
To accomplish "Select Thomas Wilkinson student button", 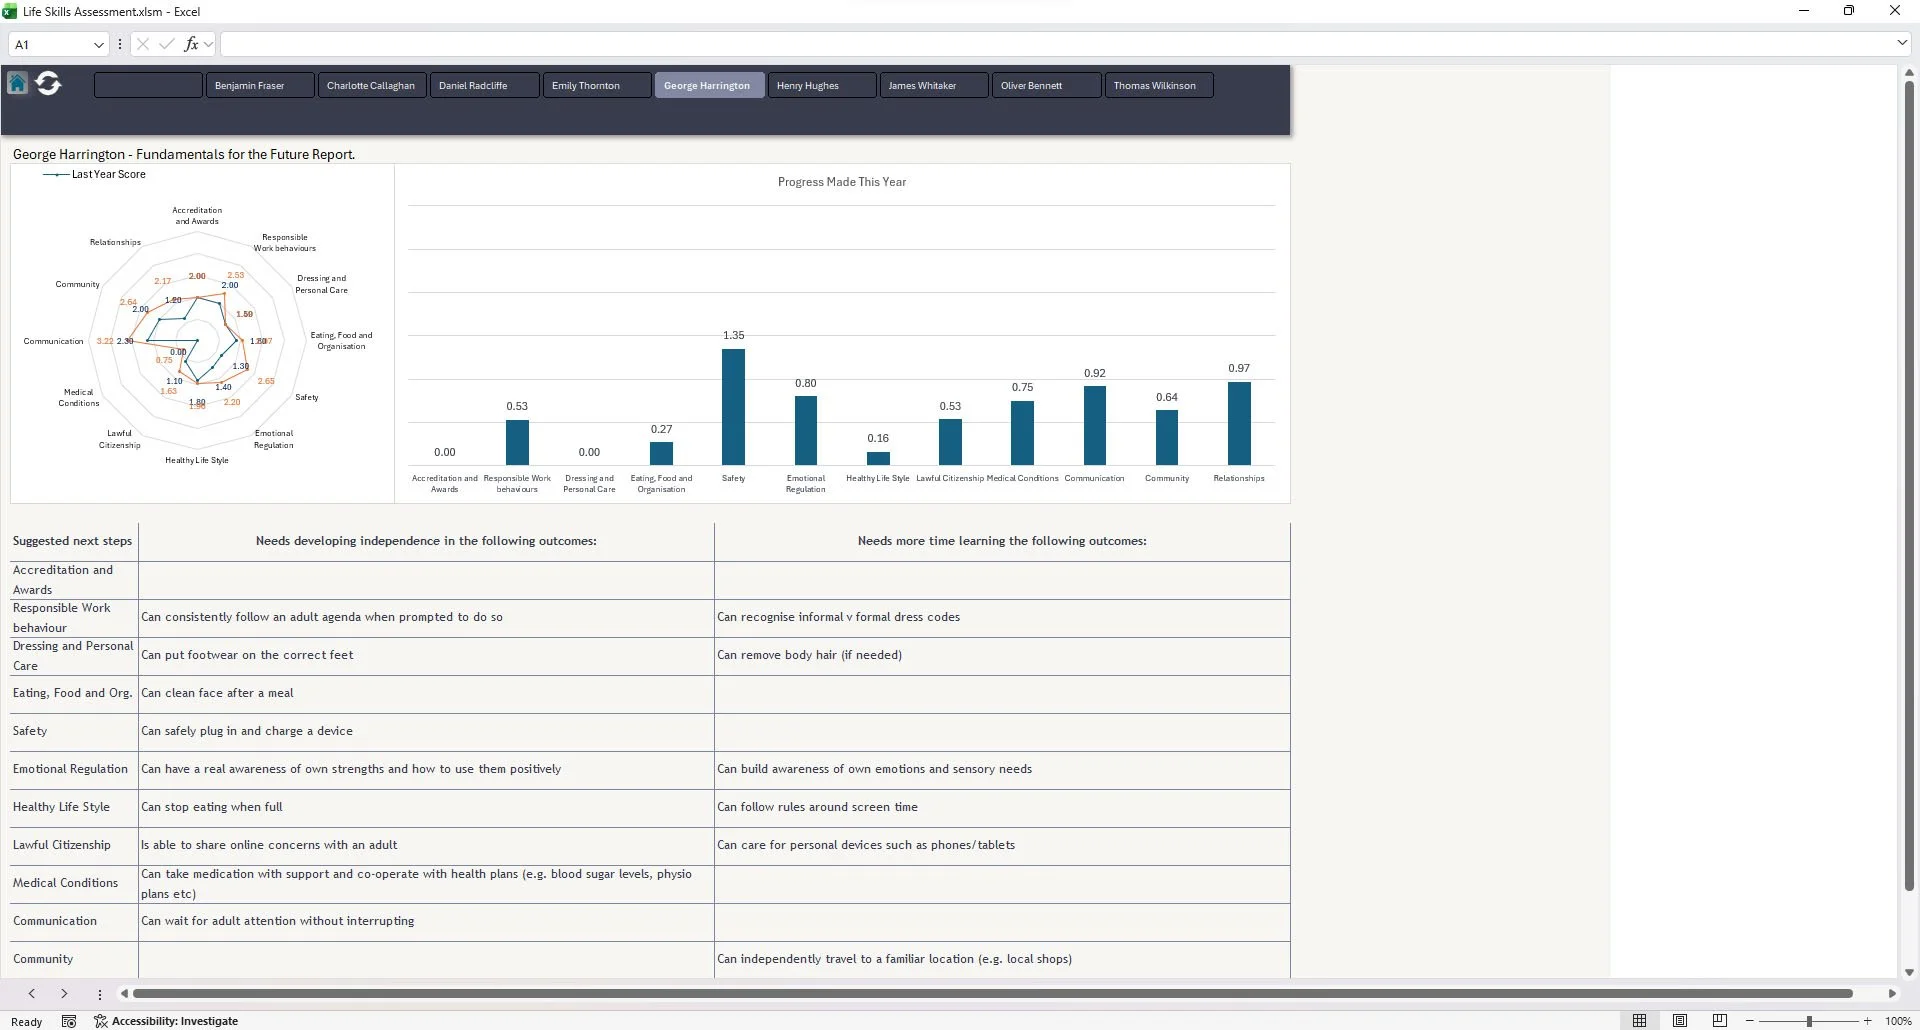I will click(x=1159, y=85).
